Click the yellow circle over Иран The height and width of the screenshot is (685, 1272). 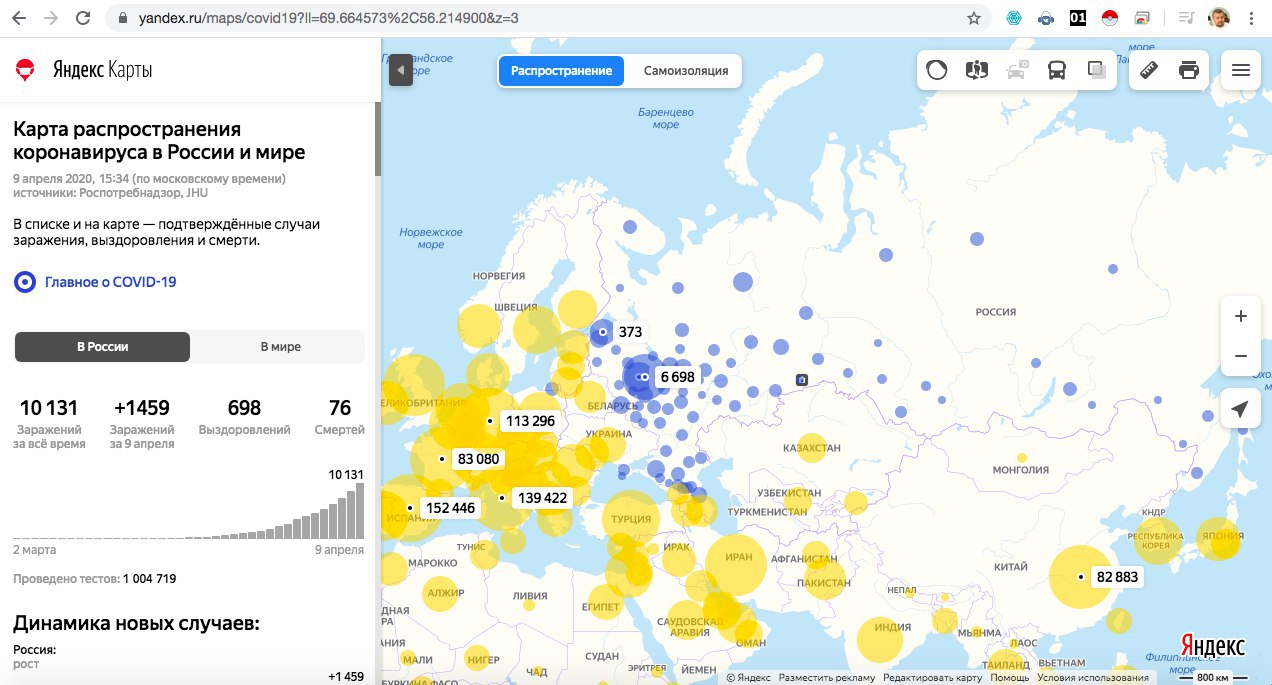737,565
